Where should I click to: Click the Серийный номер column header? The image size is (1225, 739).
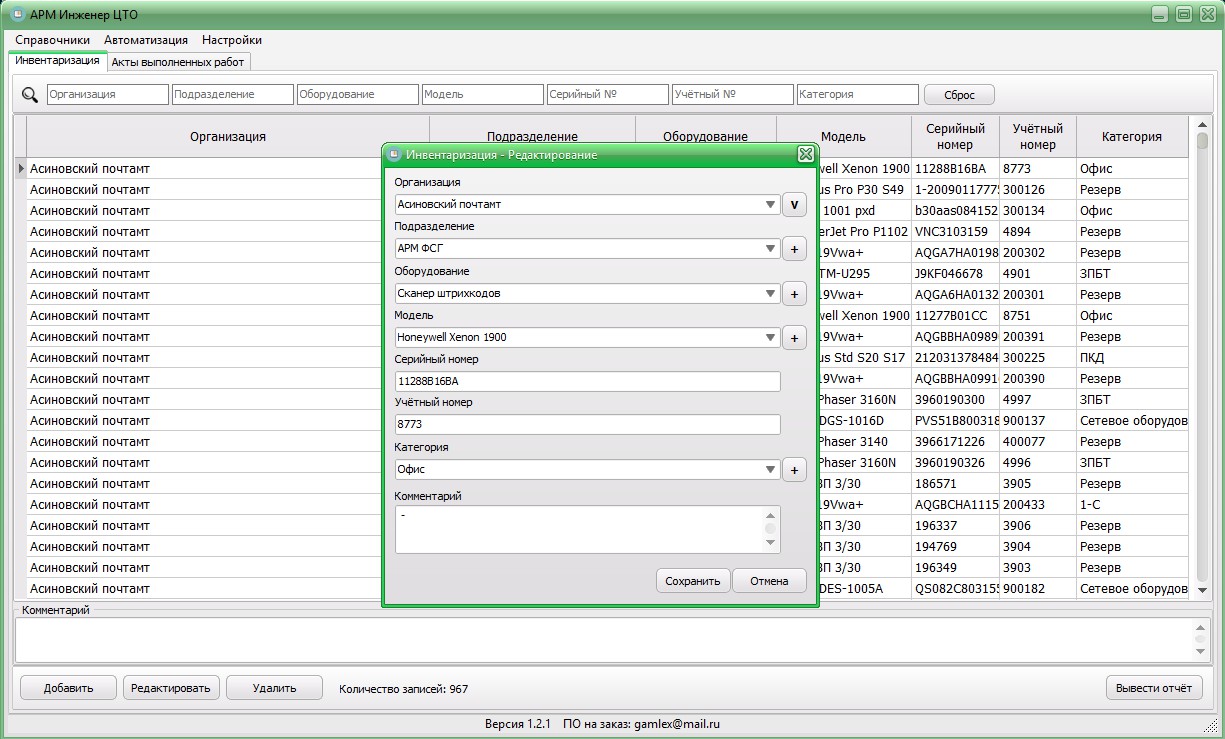(x=955, y=137)
